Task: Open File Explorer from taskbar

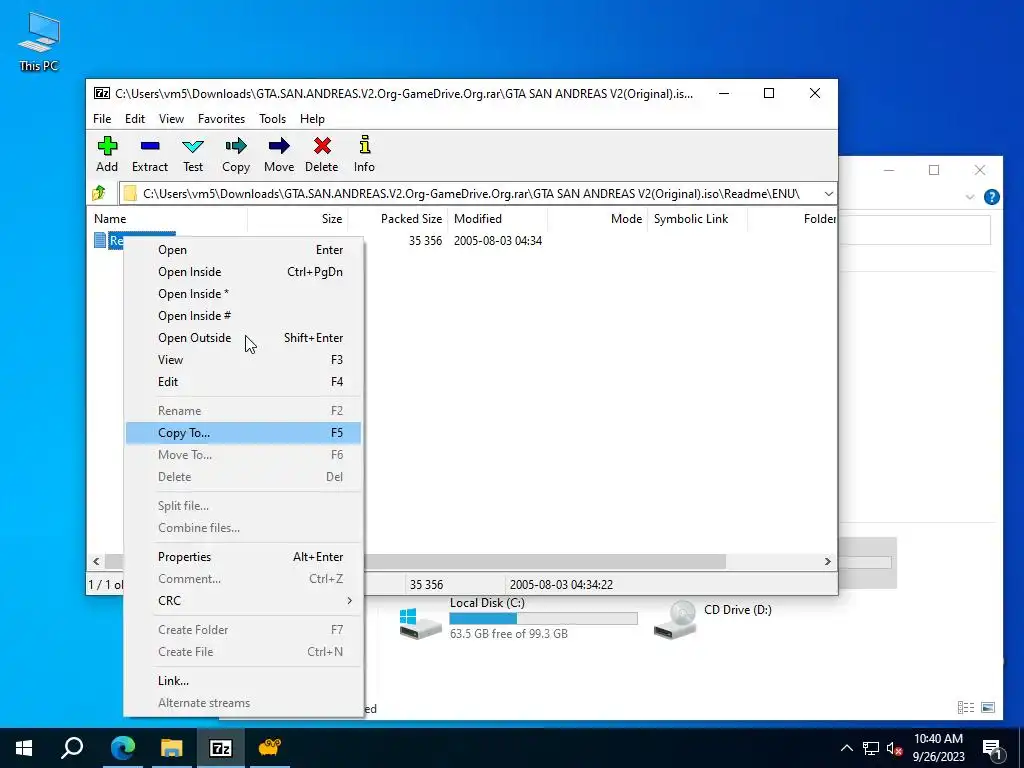Action: 171,748
